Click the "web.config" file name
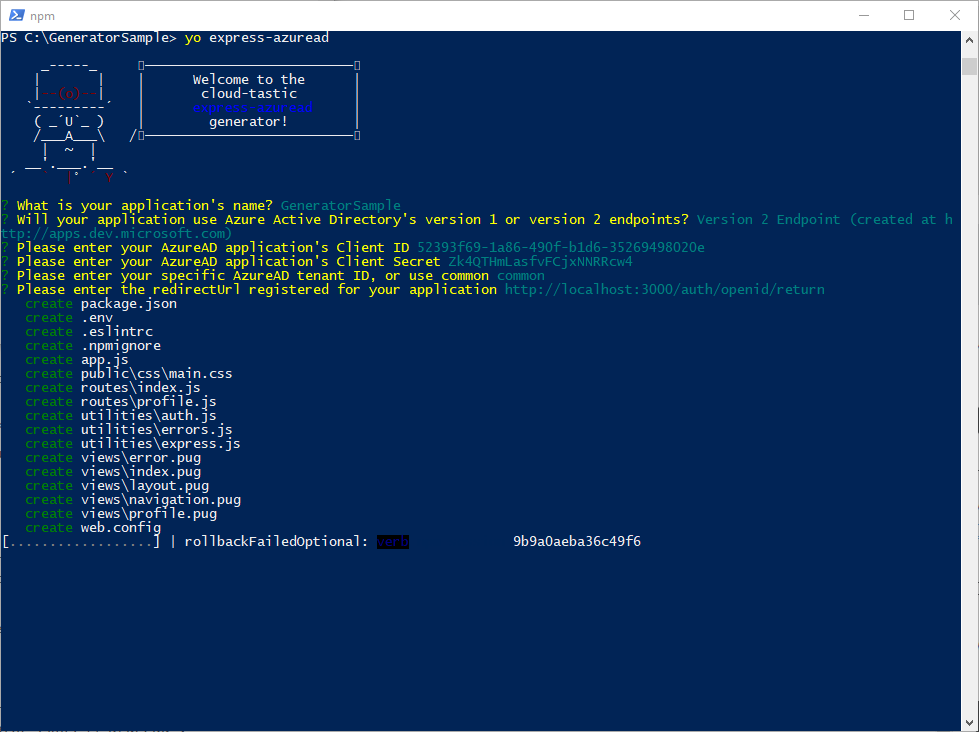This screenshot has width=979, height=732. click(121, 528)
